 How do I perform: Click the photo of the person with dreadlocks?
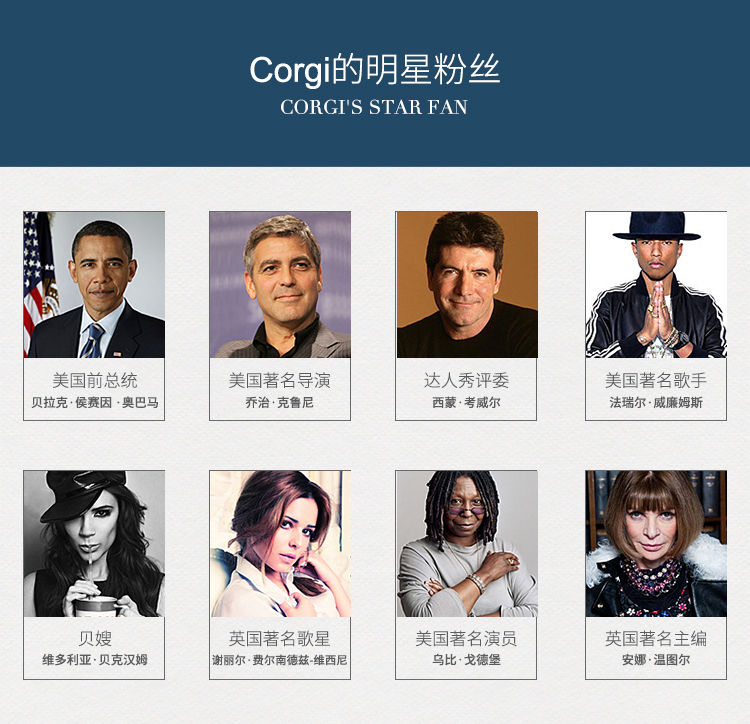[x=467, y=544]
